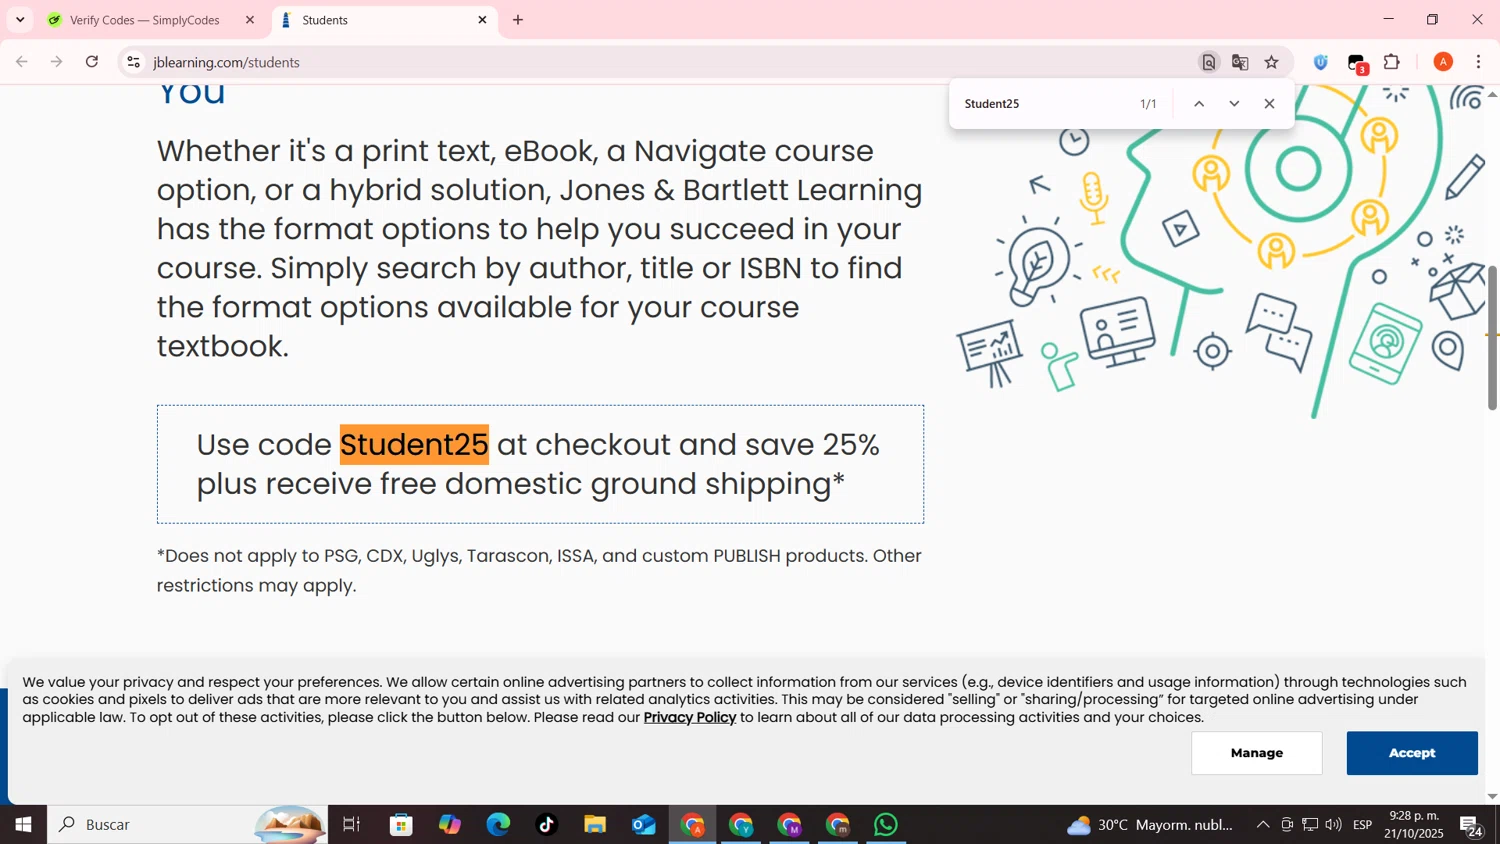This screenshot has width=1500, height=844.
Task: Open the Windows Start menu
Action: click(x=23, y=825)
